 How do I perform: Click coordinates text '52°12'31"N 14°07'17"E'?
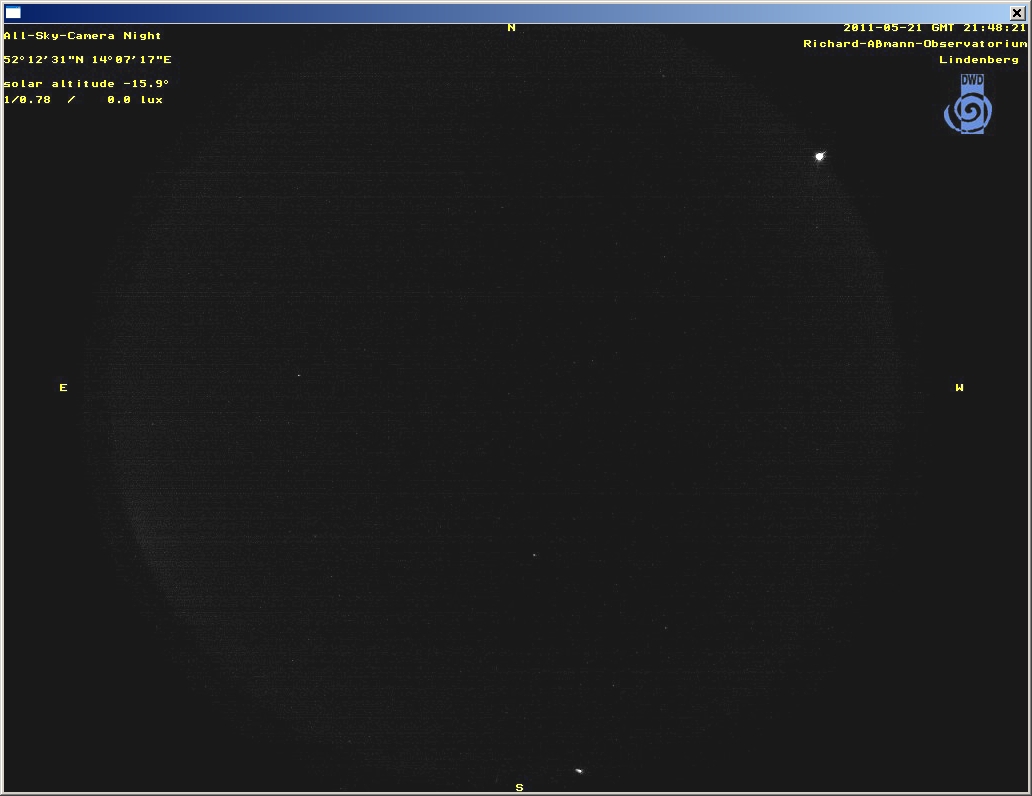point(88,59)
